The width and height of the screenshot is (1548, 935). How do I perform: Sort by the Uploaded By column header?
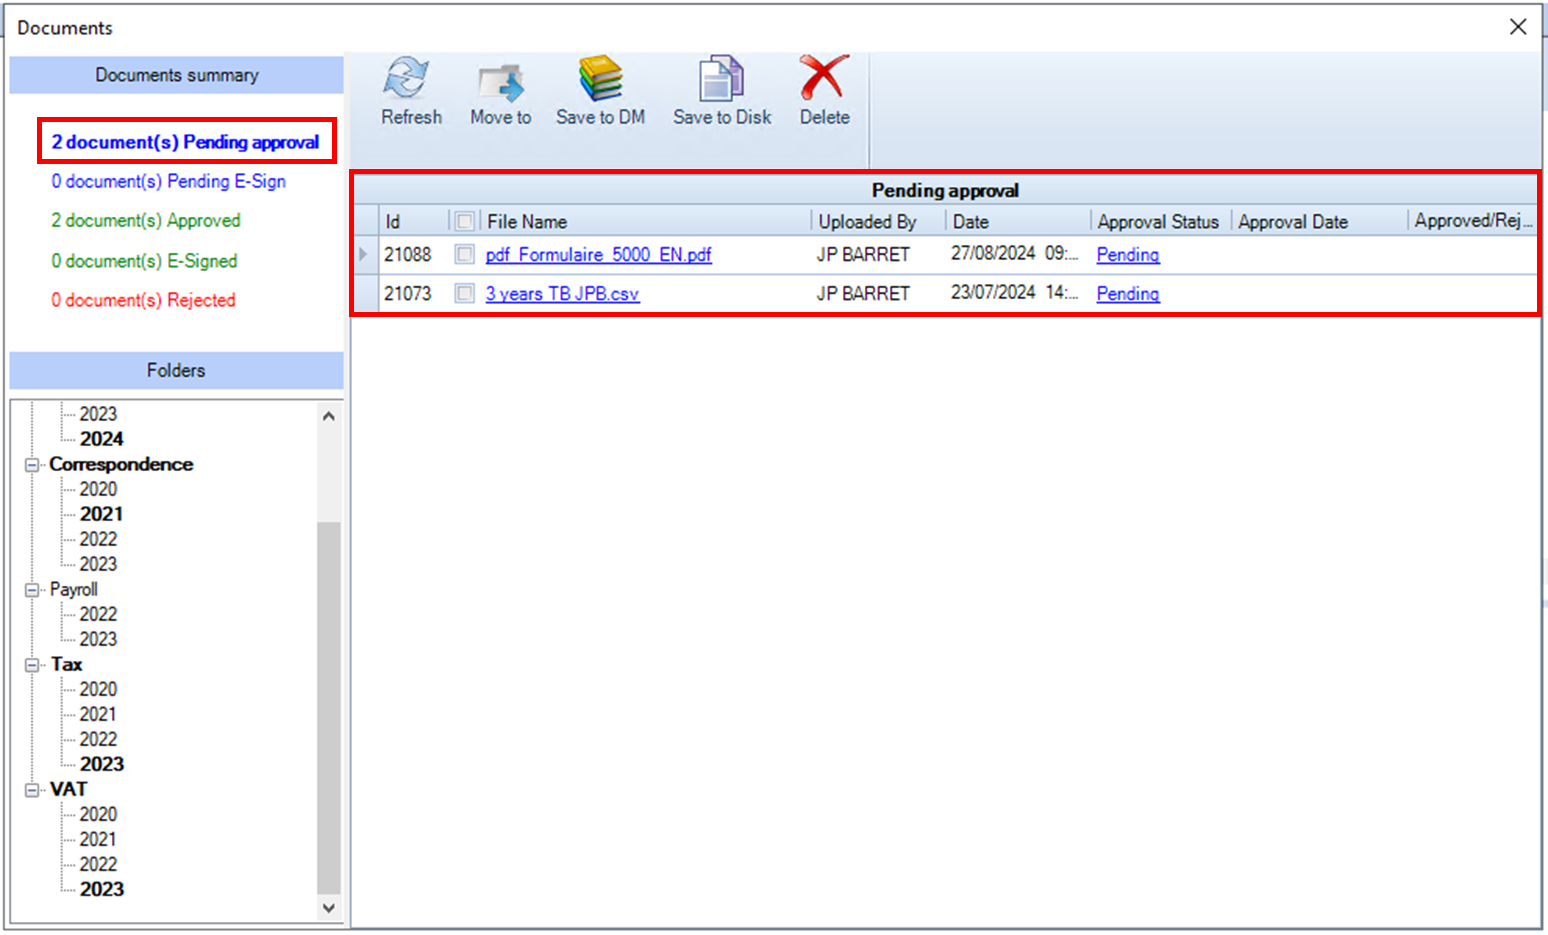[x=878, y=221]
